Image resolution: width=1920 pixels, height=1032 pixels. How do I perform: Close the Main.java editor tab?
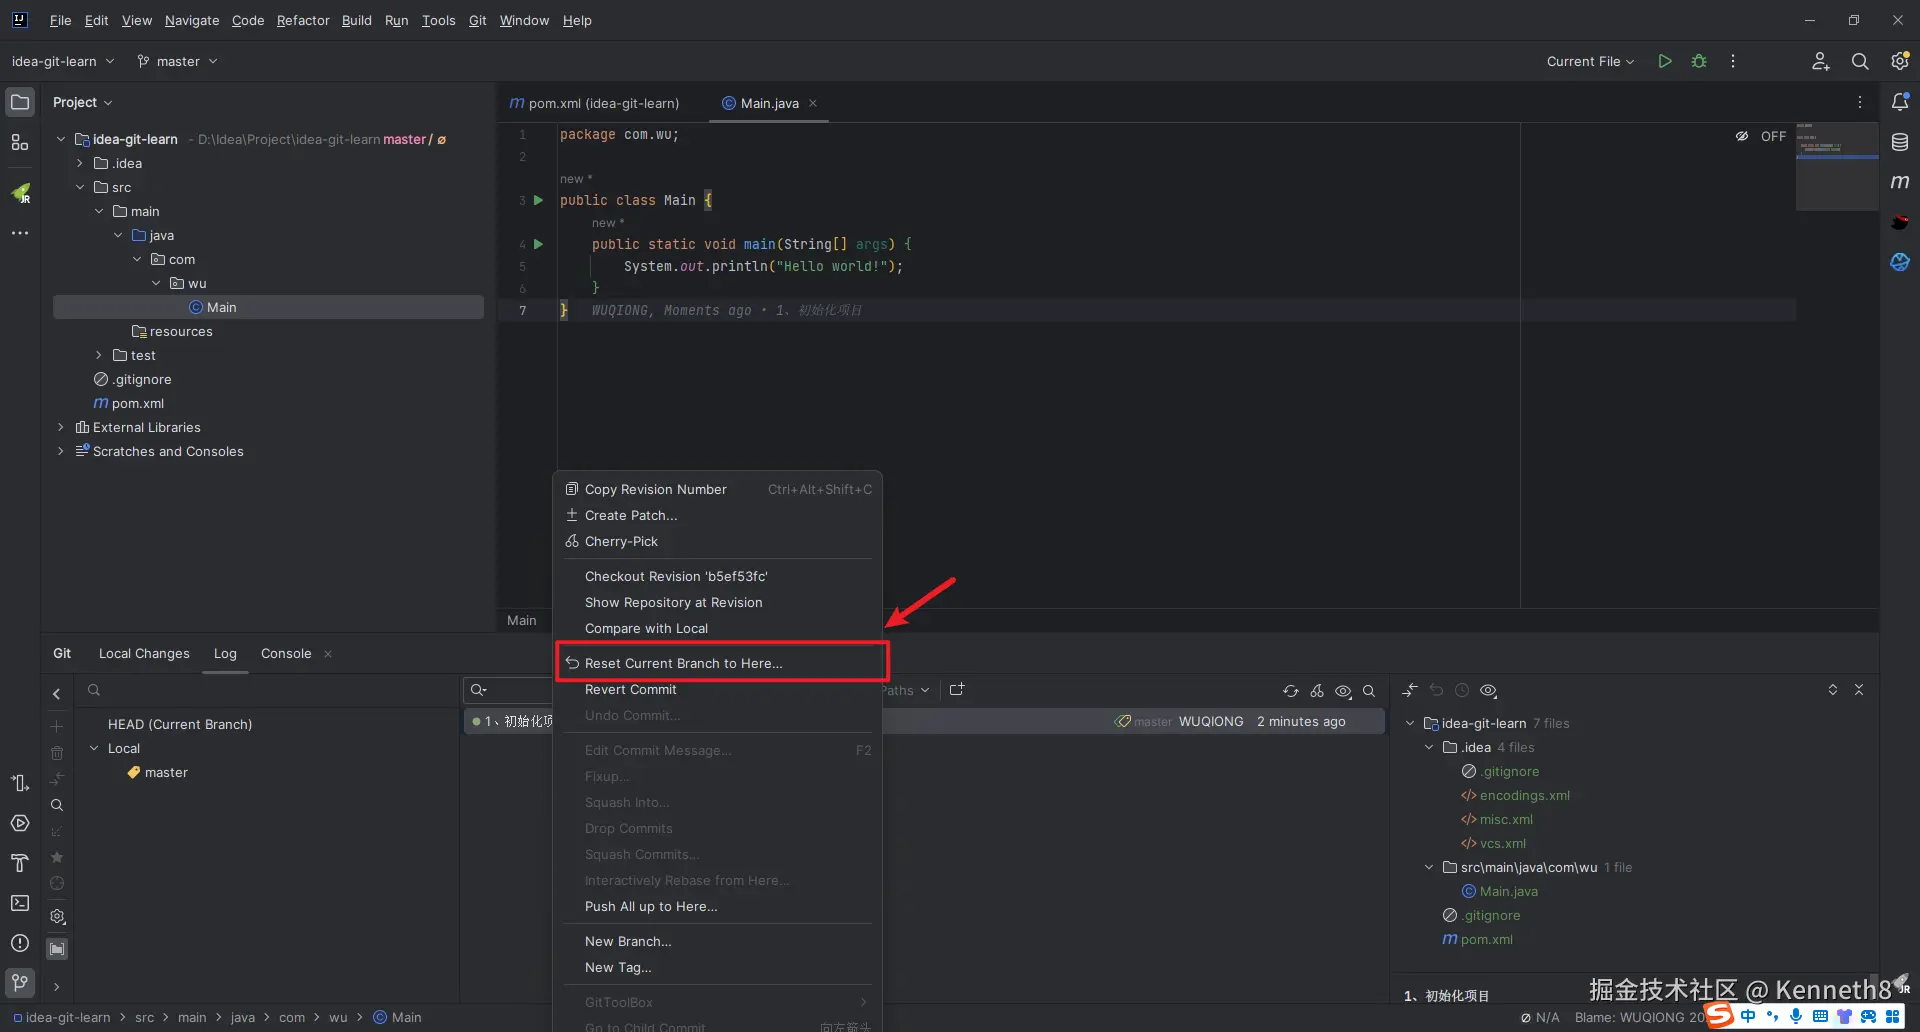click(813, 103)
